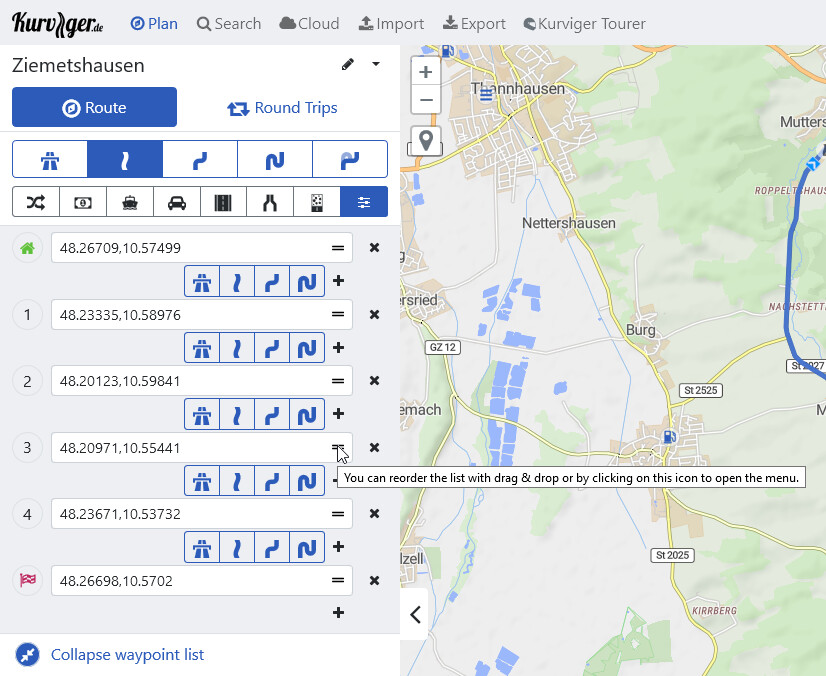Open reorder menu for waypoint 1
This screenshot has width=826, height=676.
338,314
